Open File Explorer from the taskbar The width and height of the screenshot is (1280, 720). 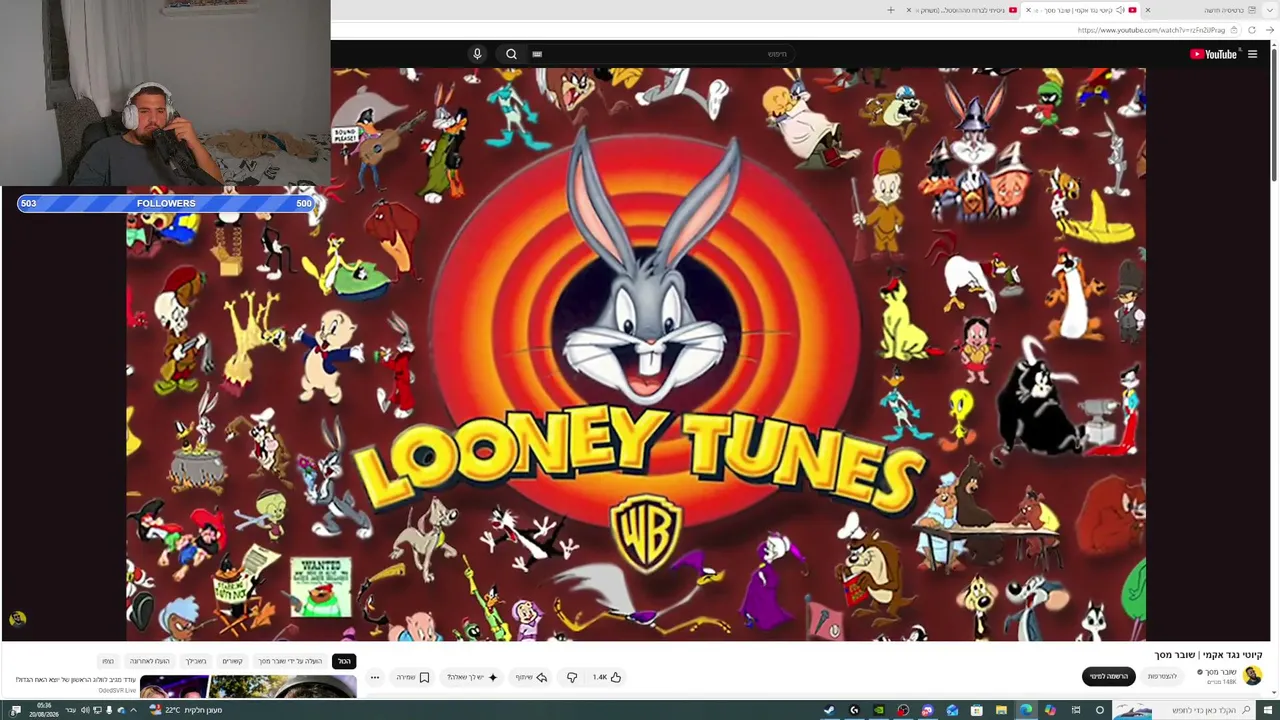(x=1001, y=710)
